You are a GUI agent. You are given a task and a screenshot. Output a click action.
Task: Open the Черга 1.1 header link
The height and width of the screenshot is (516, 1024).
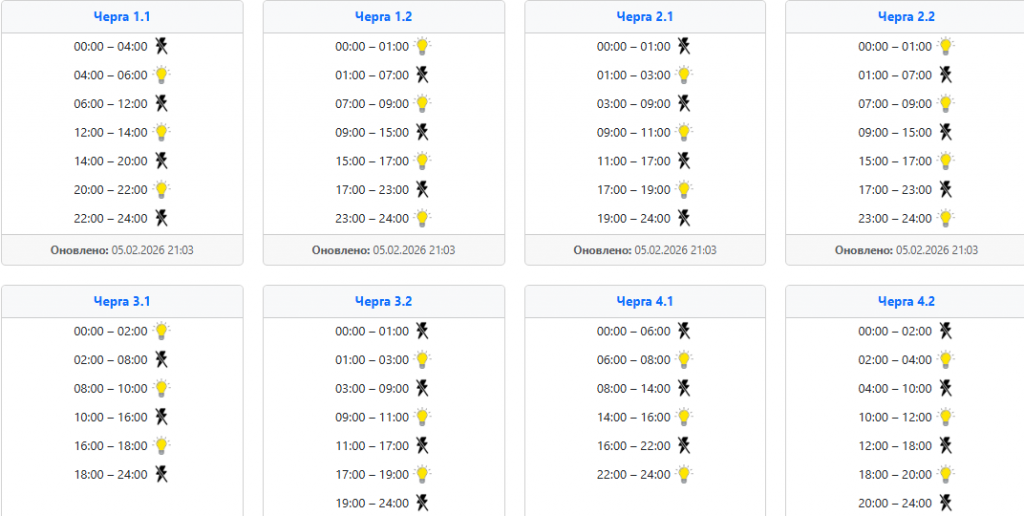122,17
